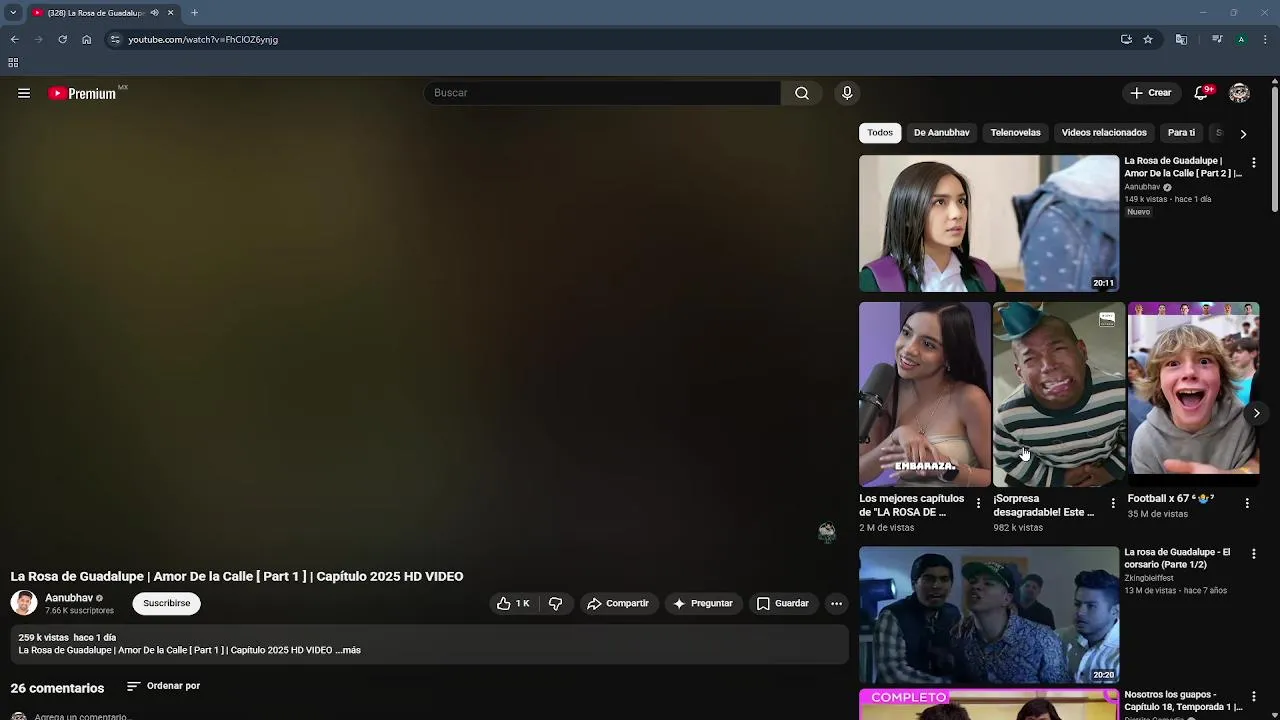Viewport: 1280px width, 720px height.
Task: Click the channel watermark in the player
Action: coord(826,532)
